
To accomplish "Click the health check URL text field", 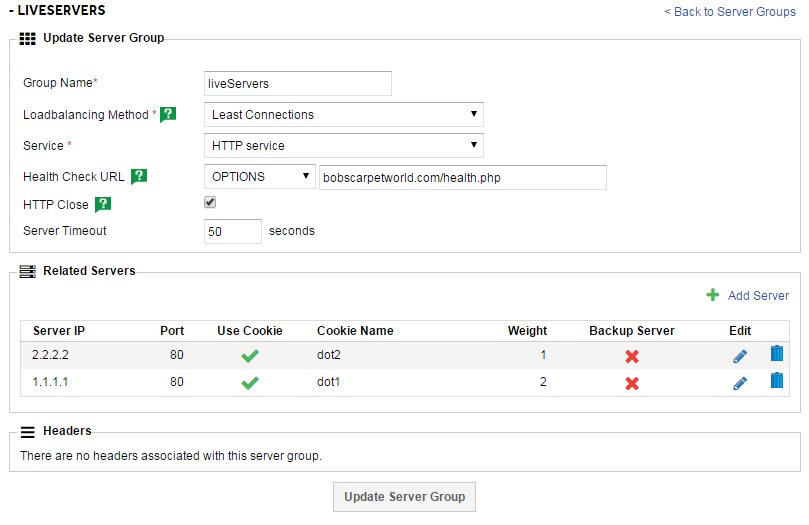I will click(x=462, y=177).
